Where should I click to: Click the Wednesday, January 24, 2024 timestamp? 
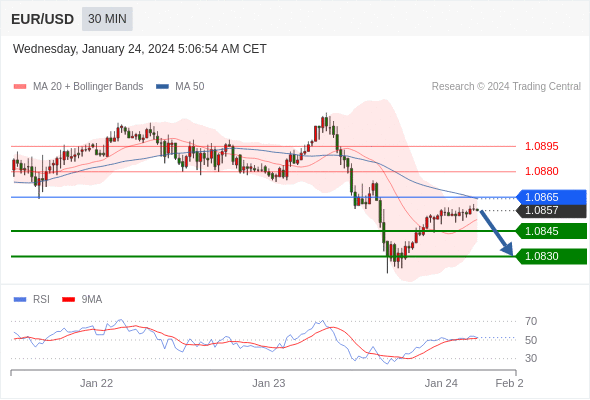140,49
